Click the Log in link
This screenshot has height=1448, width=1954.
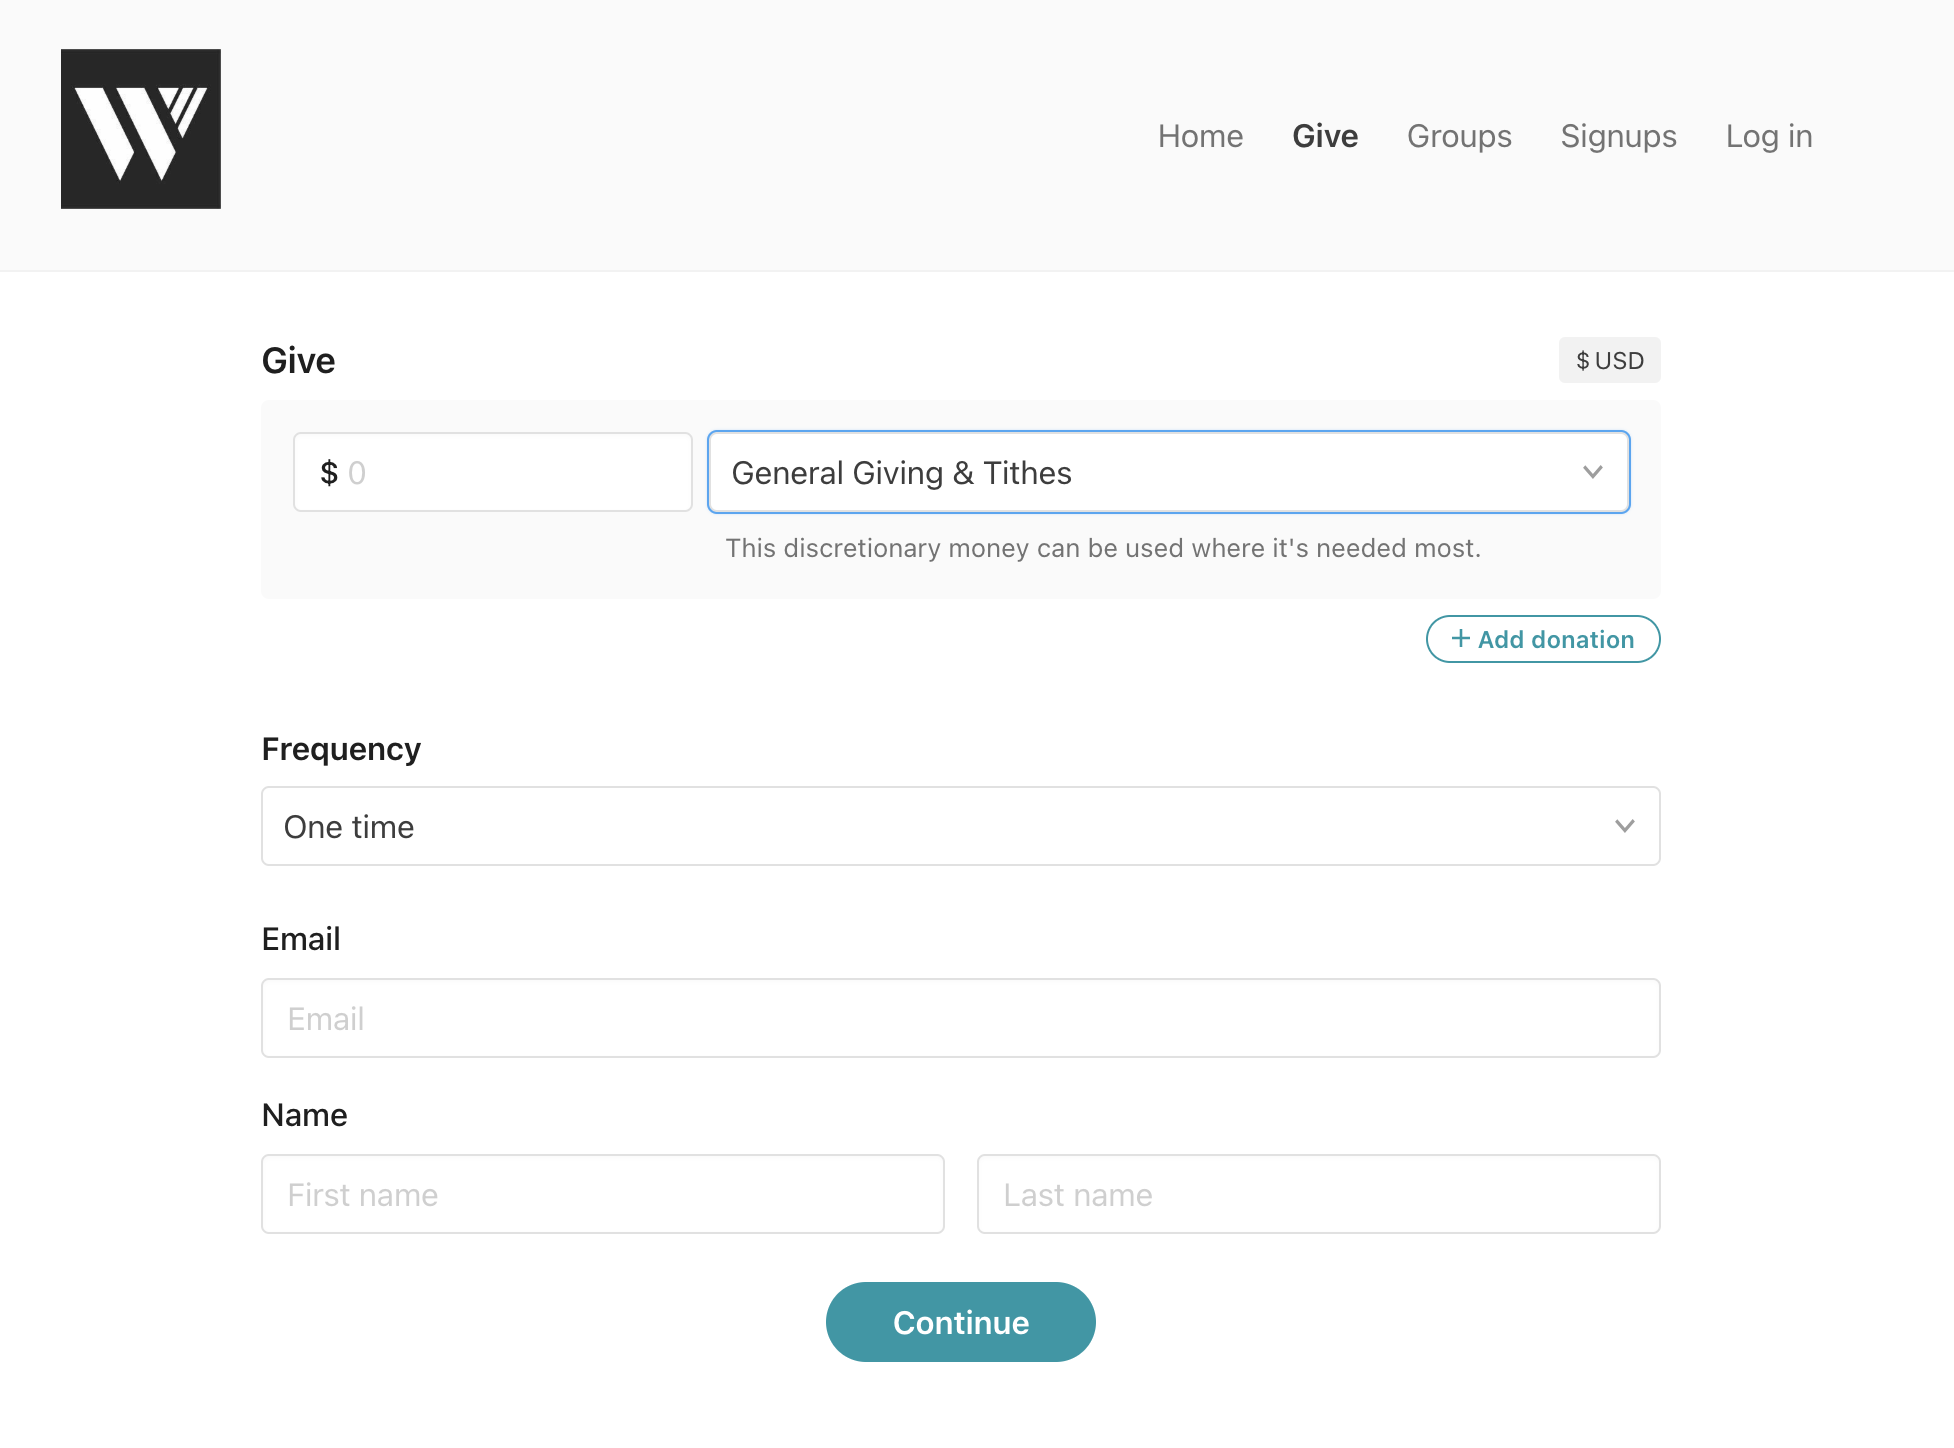(1768, 136)
